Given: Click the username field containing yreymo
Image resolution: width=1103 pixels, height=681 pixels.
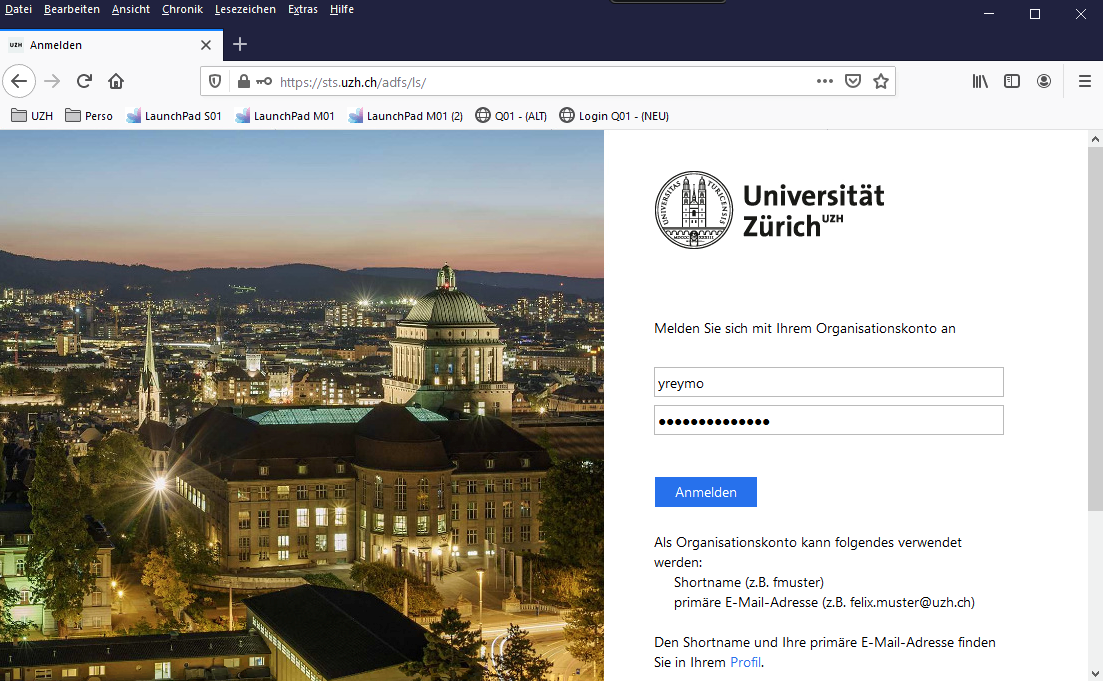Looking at the screenshot, I should (x=828, y=382).
